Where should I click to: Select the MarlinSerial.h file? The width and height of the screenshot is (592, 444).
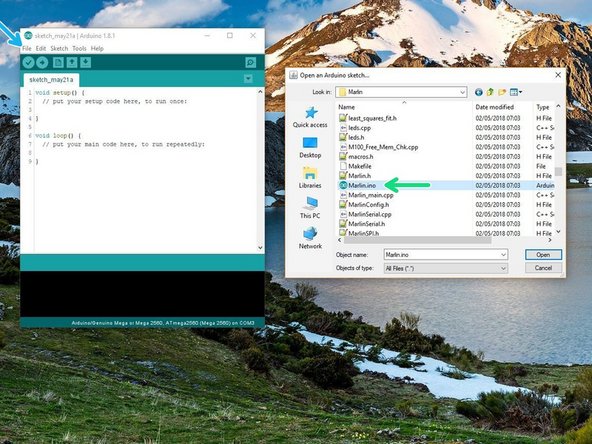(367, 224)
